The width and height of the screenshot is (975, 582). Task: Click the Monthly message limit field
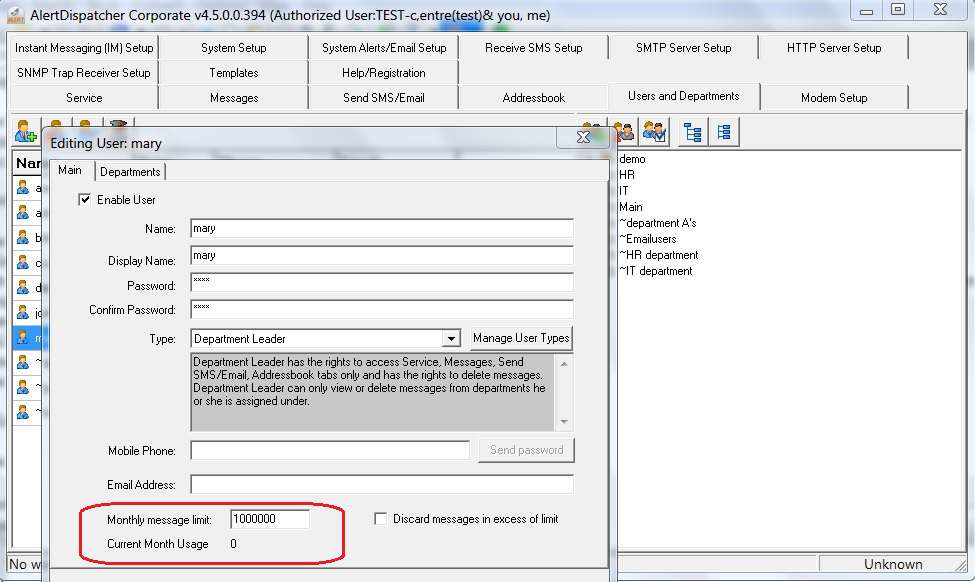[x=269, y=519]
